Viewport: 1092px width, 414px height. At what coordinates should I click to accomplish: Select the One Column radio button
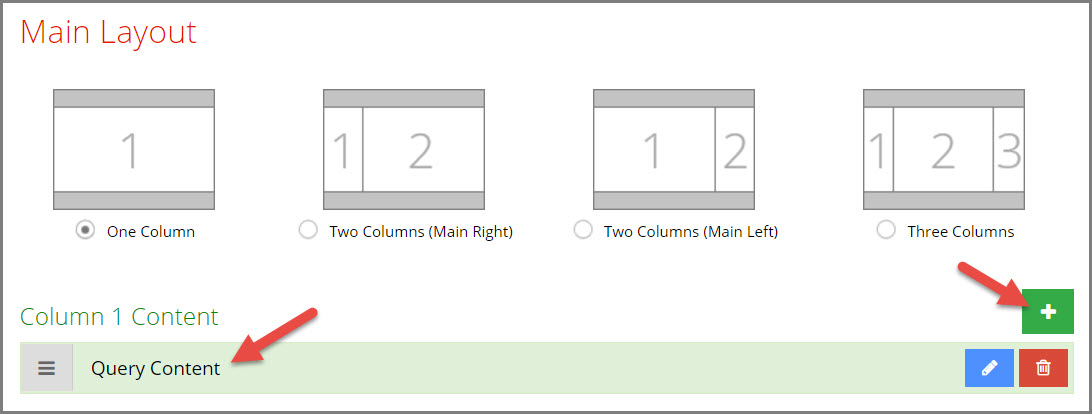point(86,230)
